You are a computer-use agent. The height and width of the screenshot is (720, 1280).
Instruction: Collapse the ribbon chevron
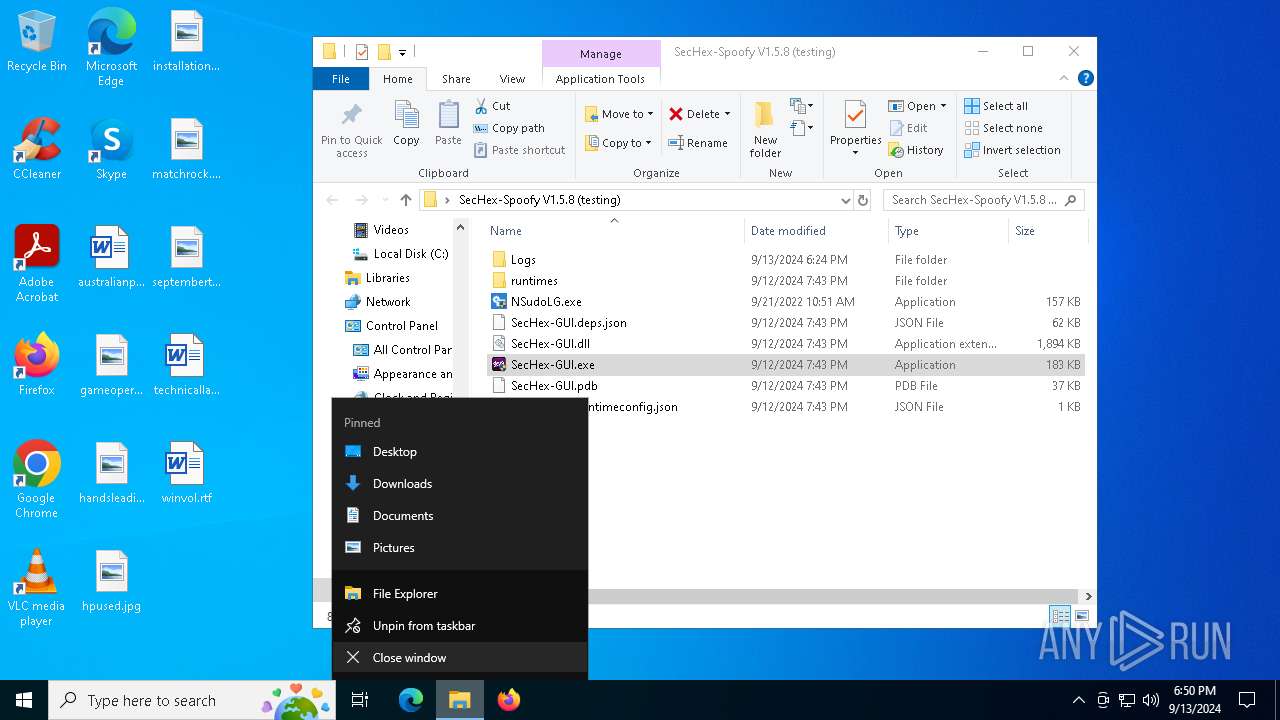point(1065,78)
